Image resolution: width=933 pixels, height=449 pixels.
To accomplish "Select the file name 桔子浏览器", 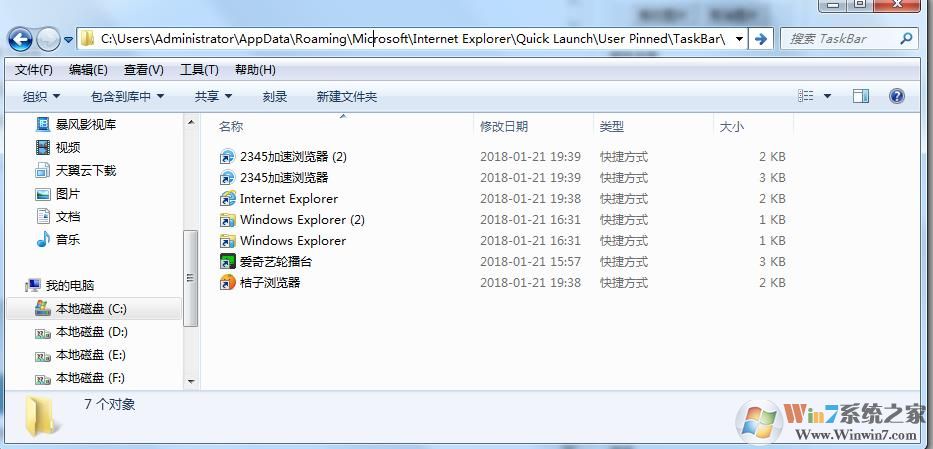I will tap(270, 282).
